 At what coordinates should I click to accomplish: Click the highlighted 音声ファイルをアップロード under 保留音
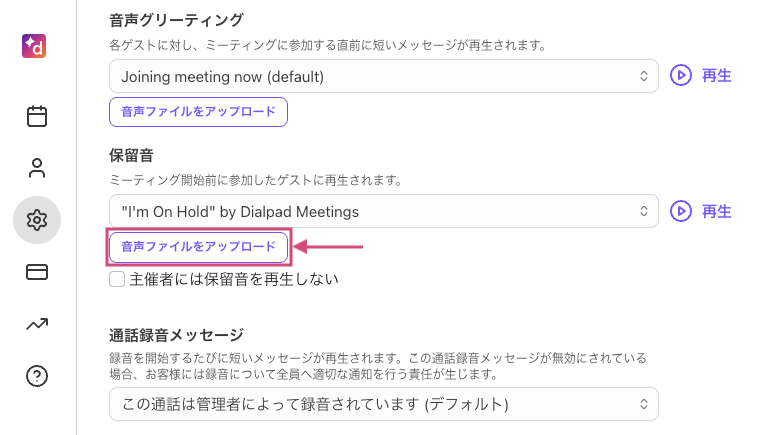pyautogui.click(x=198, y=246)
